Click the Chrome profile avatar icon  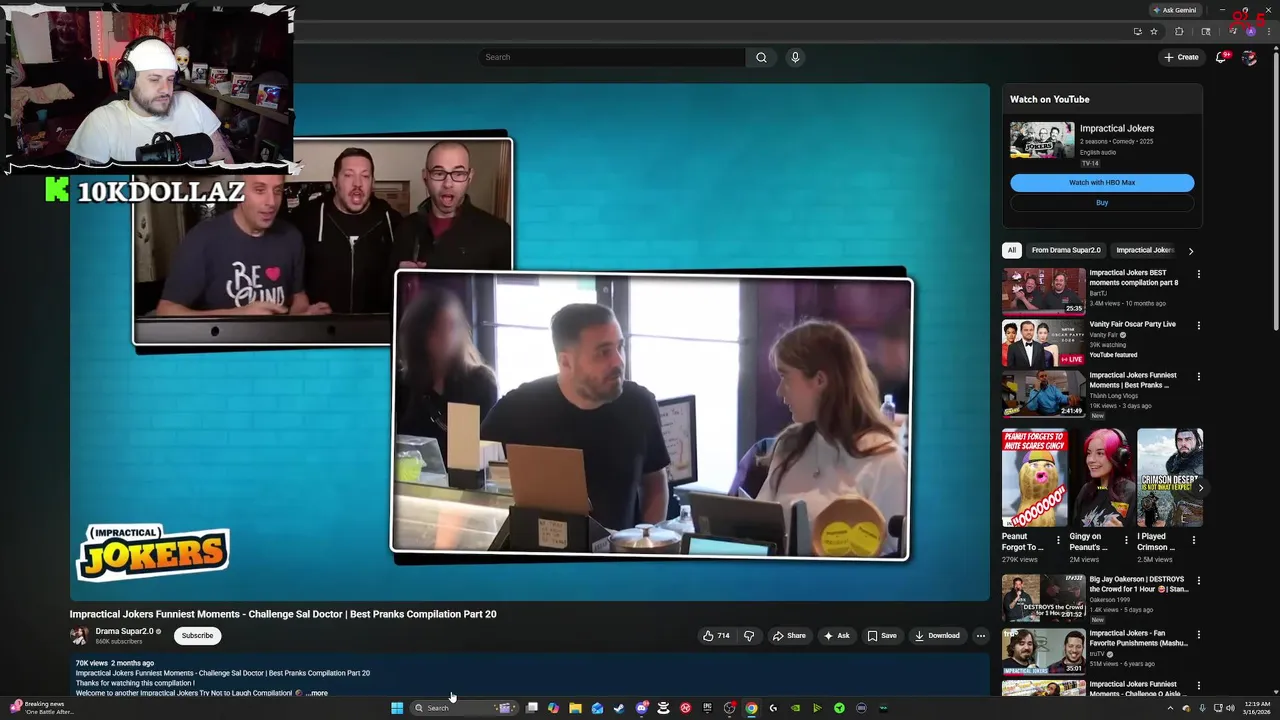tap(1250, 31)
